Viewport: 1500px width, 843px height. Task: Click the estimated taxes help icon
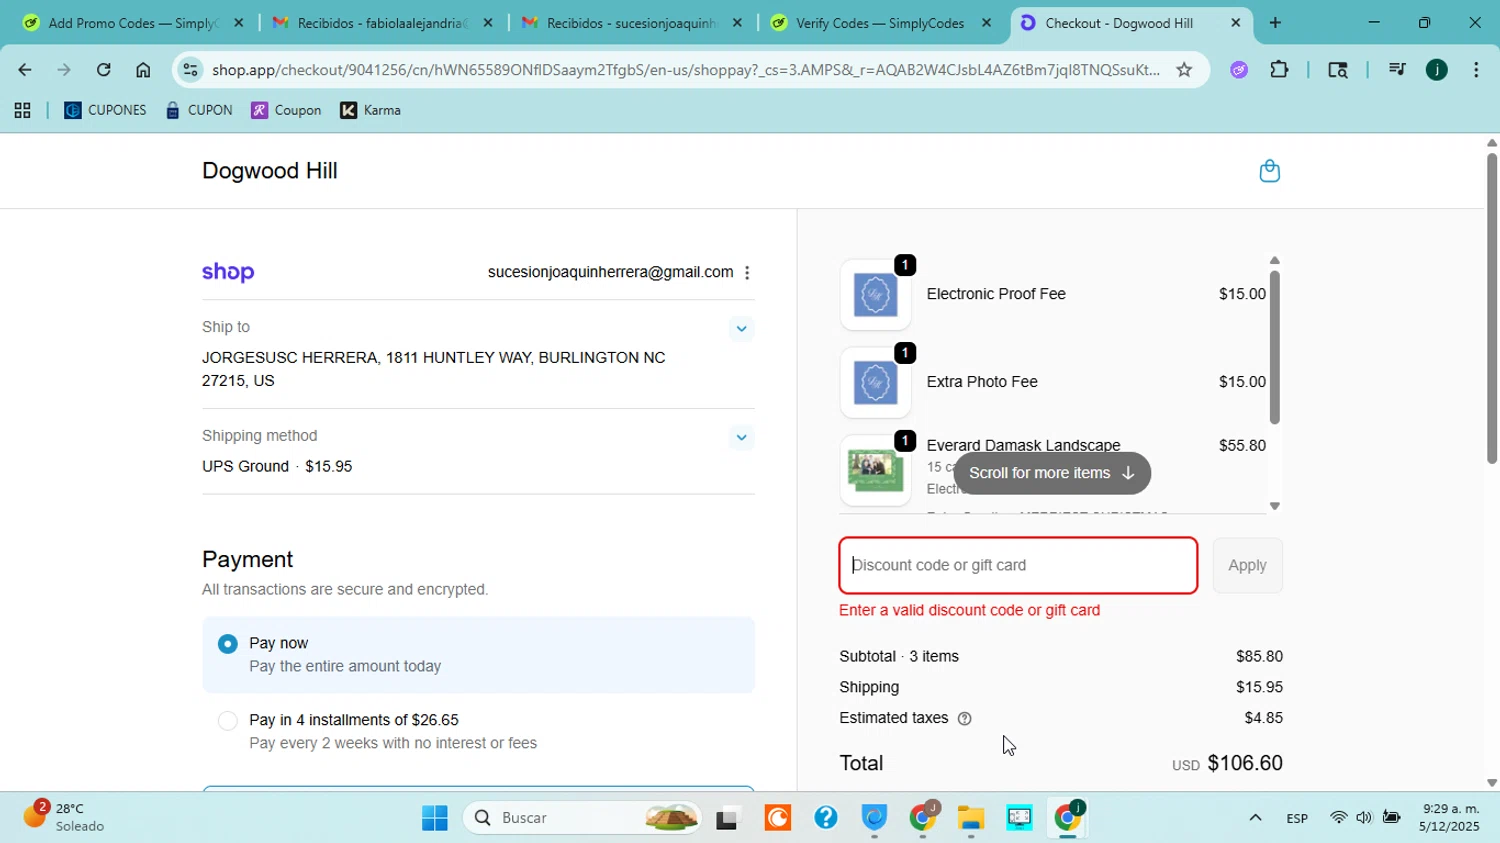965,719
